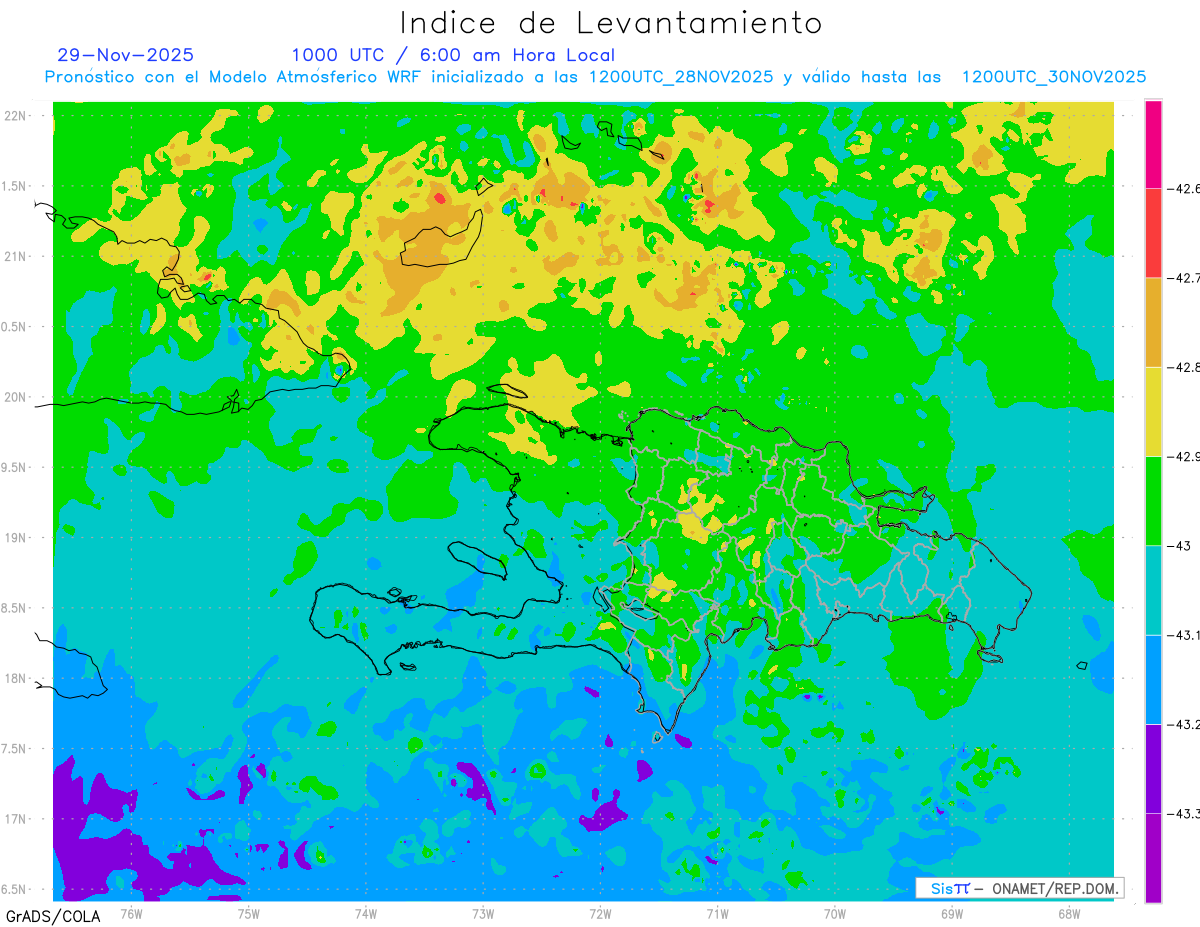Click the "-43.1" color bar value
The height and width of the screenshot is (927, 1200).
pyautogui.click(x=1183, y=635)
